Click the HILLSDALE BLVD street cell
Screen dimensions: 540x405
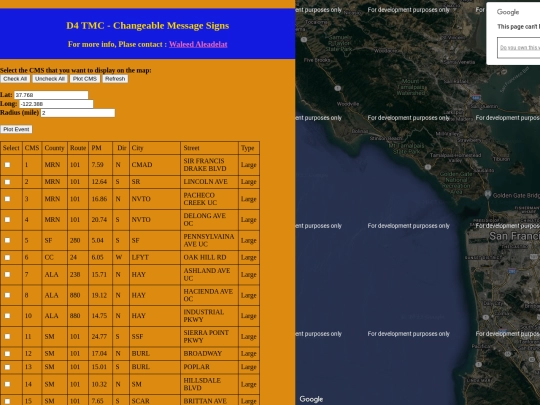pos(209,384)
